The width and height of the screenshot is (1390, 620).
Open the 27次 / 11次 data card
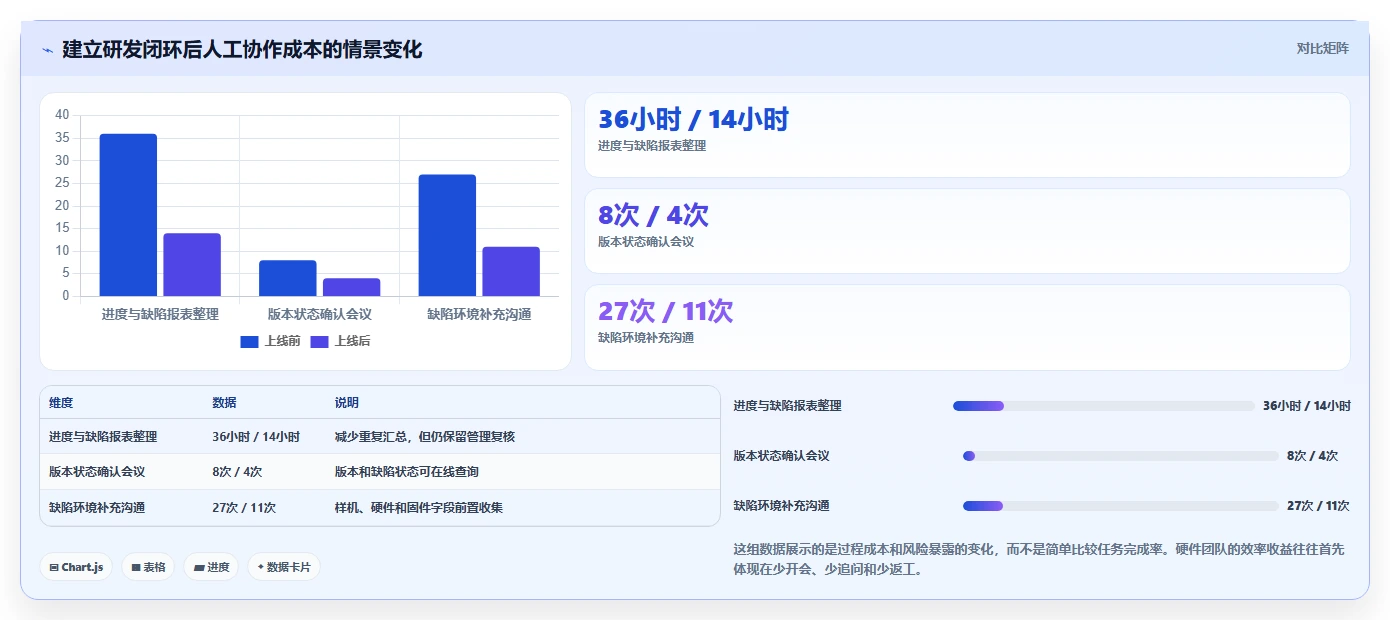967,327
